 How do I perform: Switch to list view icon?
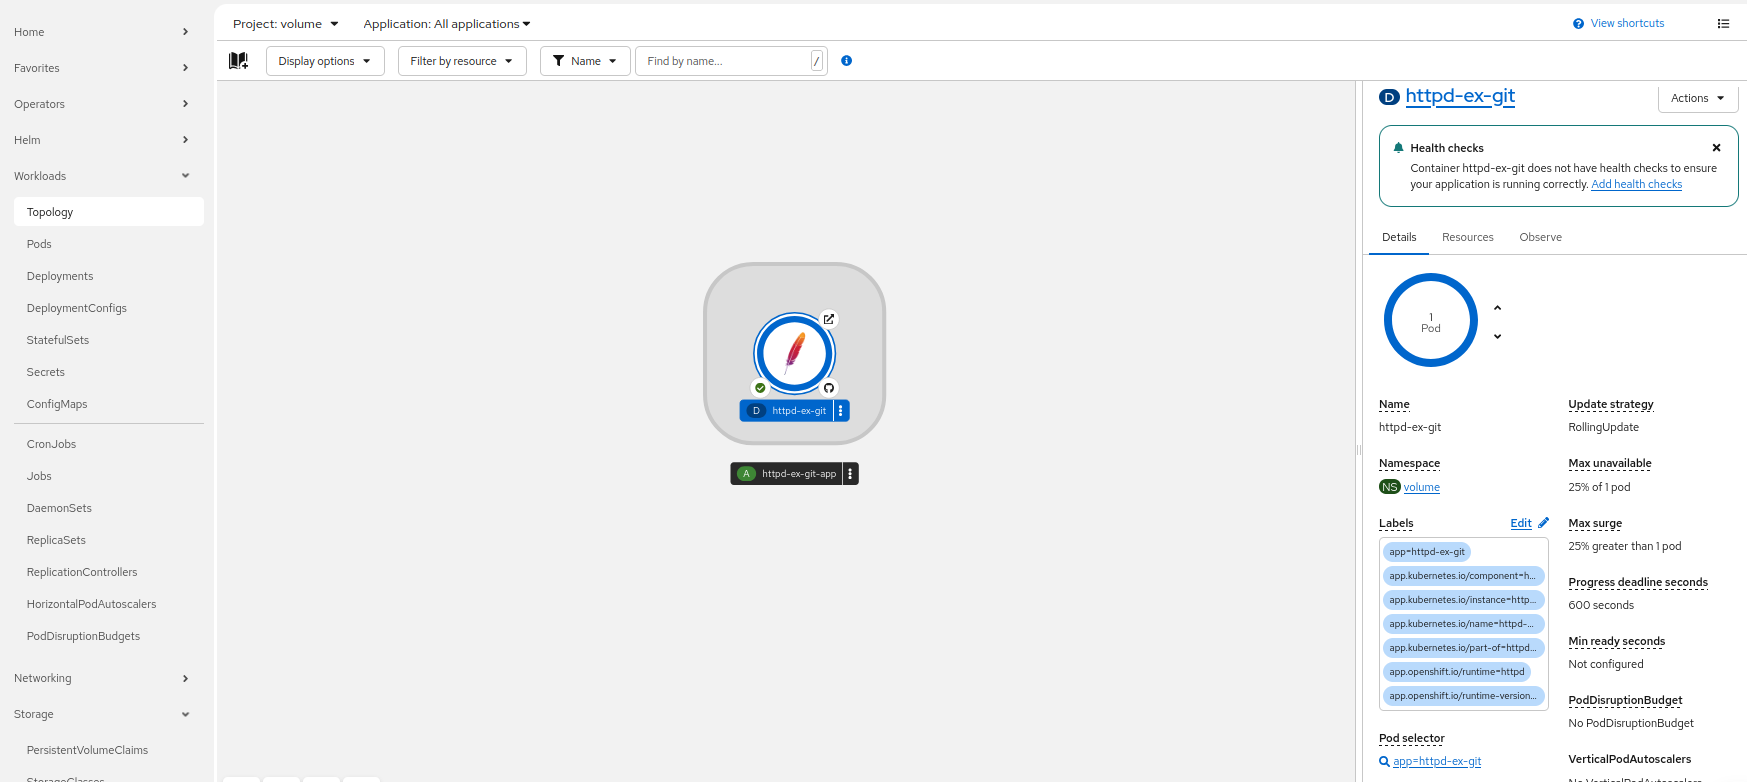point(1723,24)
